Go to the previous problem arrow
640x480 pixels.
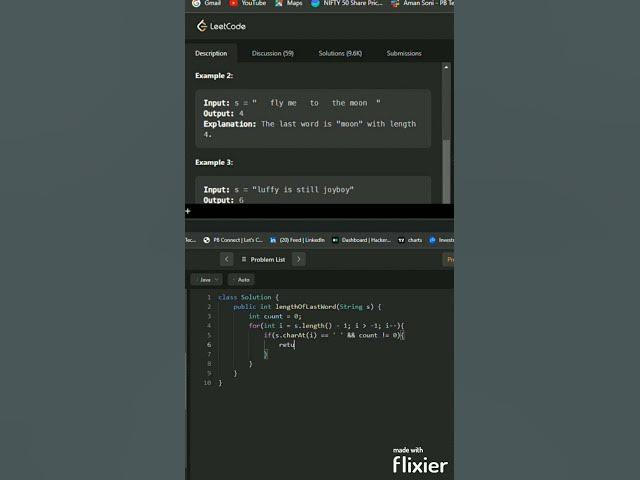(227, 259)
